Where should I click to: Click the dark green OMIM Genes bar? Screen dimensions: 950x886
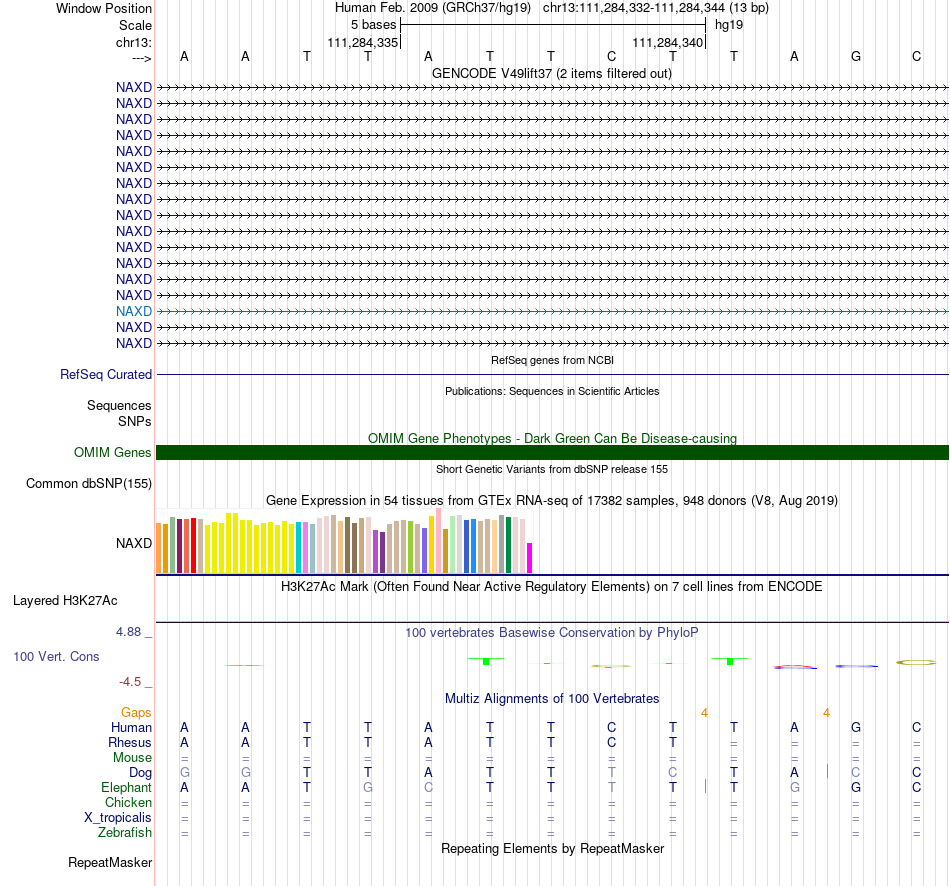pyautogui.click(x=552, y=452)
